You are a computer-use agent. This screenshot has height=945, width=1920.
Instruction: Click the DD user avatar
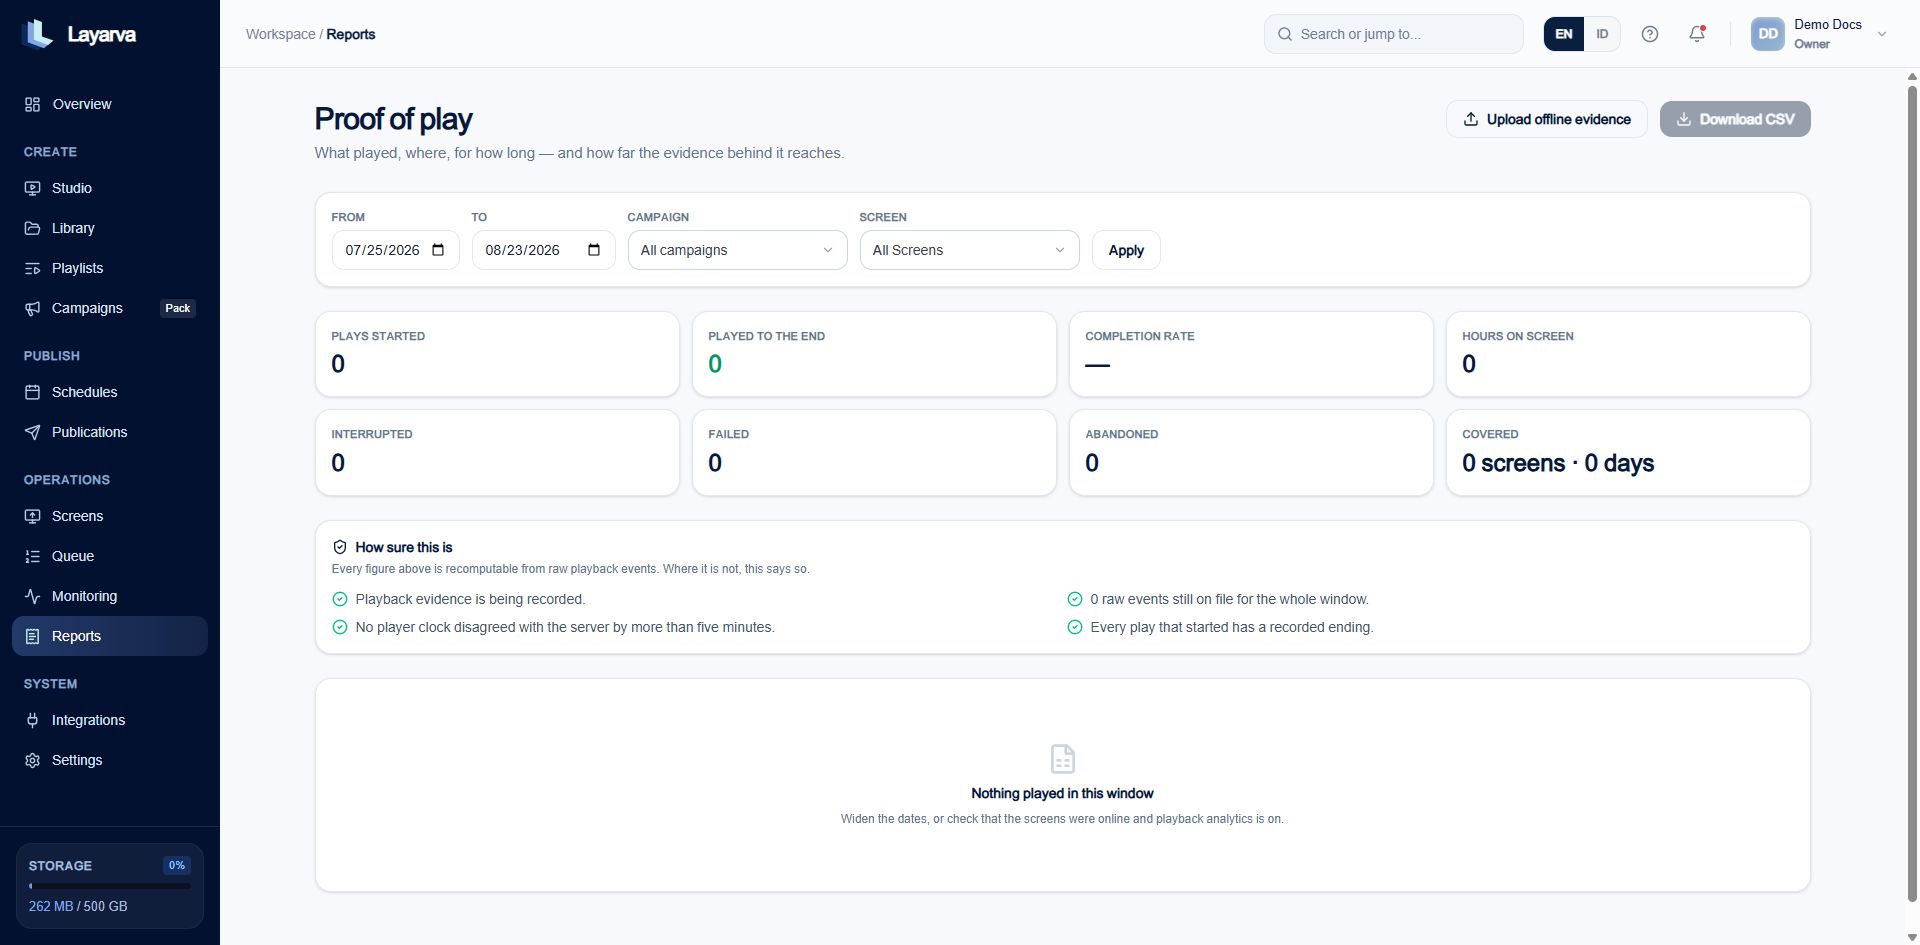(x=1768, y=34)
